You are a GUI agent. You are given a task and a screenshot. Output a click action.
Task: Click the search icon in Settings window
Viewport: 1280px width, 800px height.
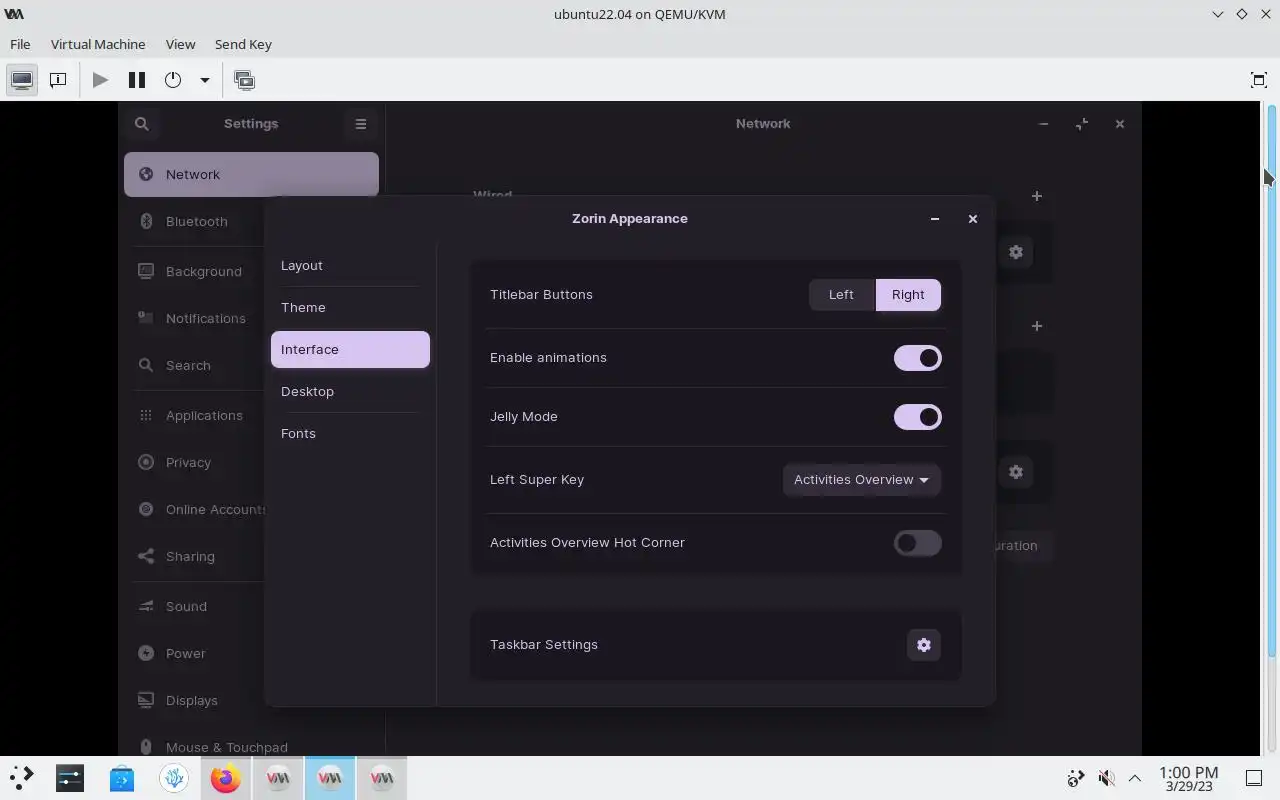click(142, 124)
